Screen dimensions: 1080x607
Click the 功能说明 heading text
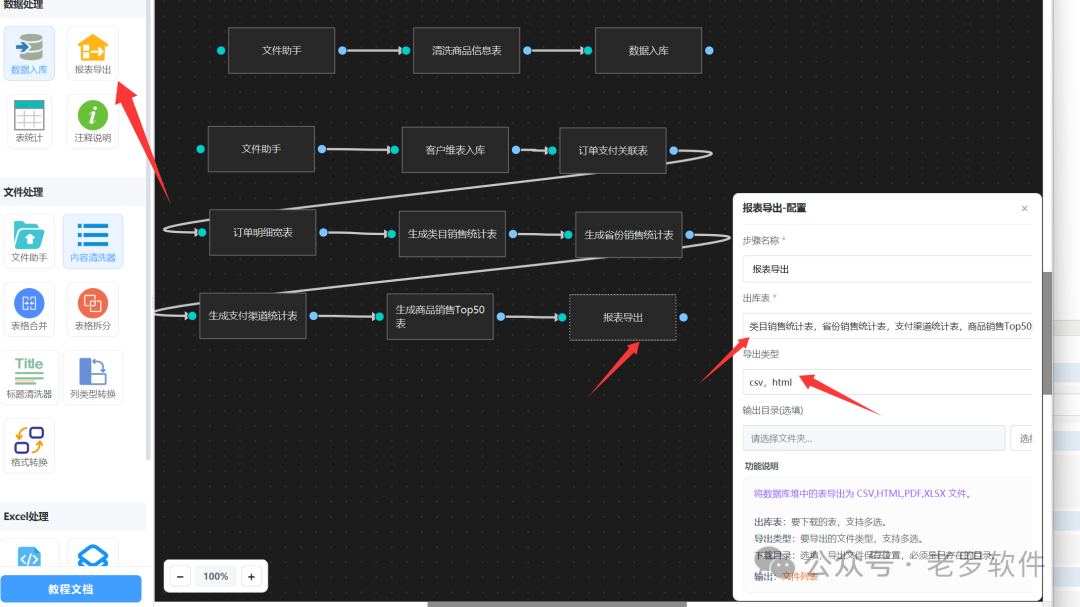tap(761, 466)
